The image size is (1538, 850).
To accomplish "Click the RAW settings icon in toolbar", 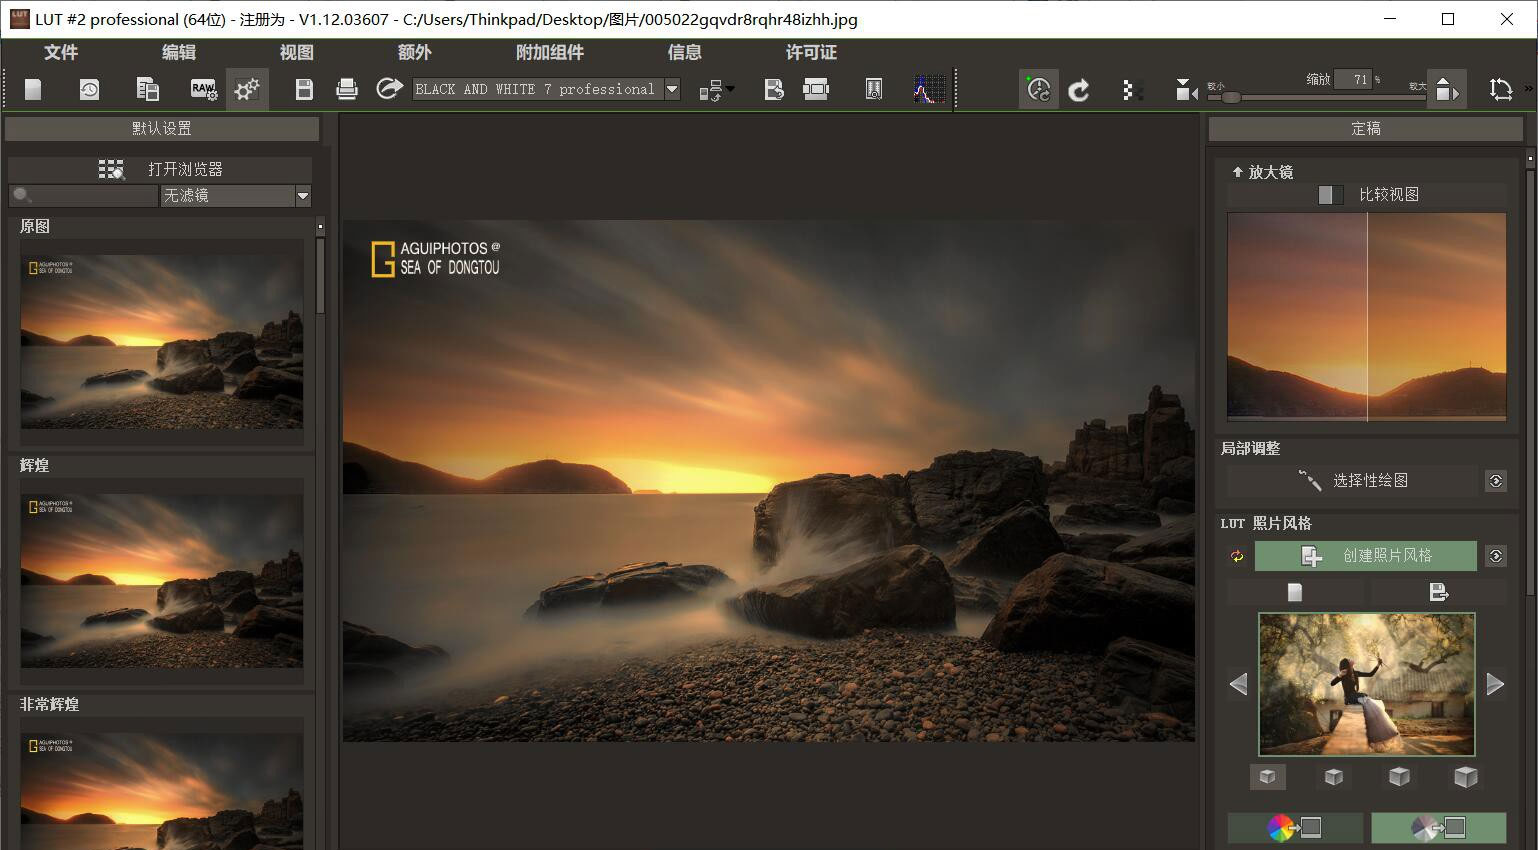I will pyautogui.click(x=203, y=90).
